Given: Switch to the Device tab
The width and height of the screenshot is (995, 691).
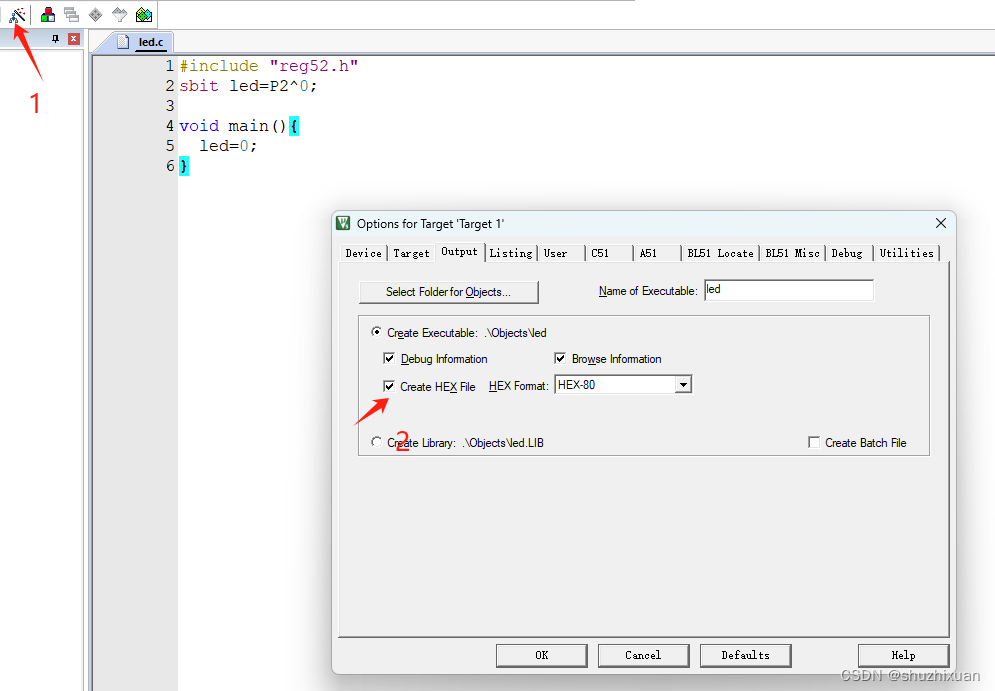Looking at the screenshot, I should (x=364, y=253).
